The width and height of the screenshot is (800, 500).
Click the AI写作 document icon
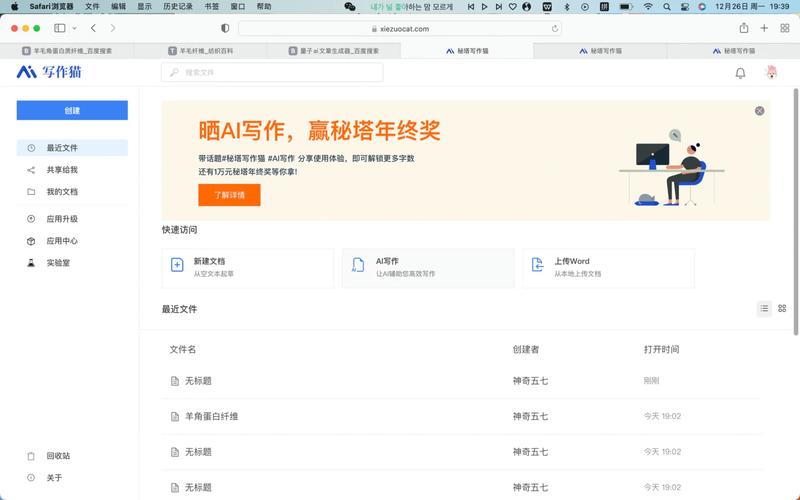click(x=358, y=265)
